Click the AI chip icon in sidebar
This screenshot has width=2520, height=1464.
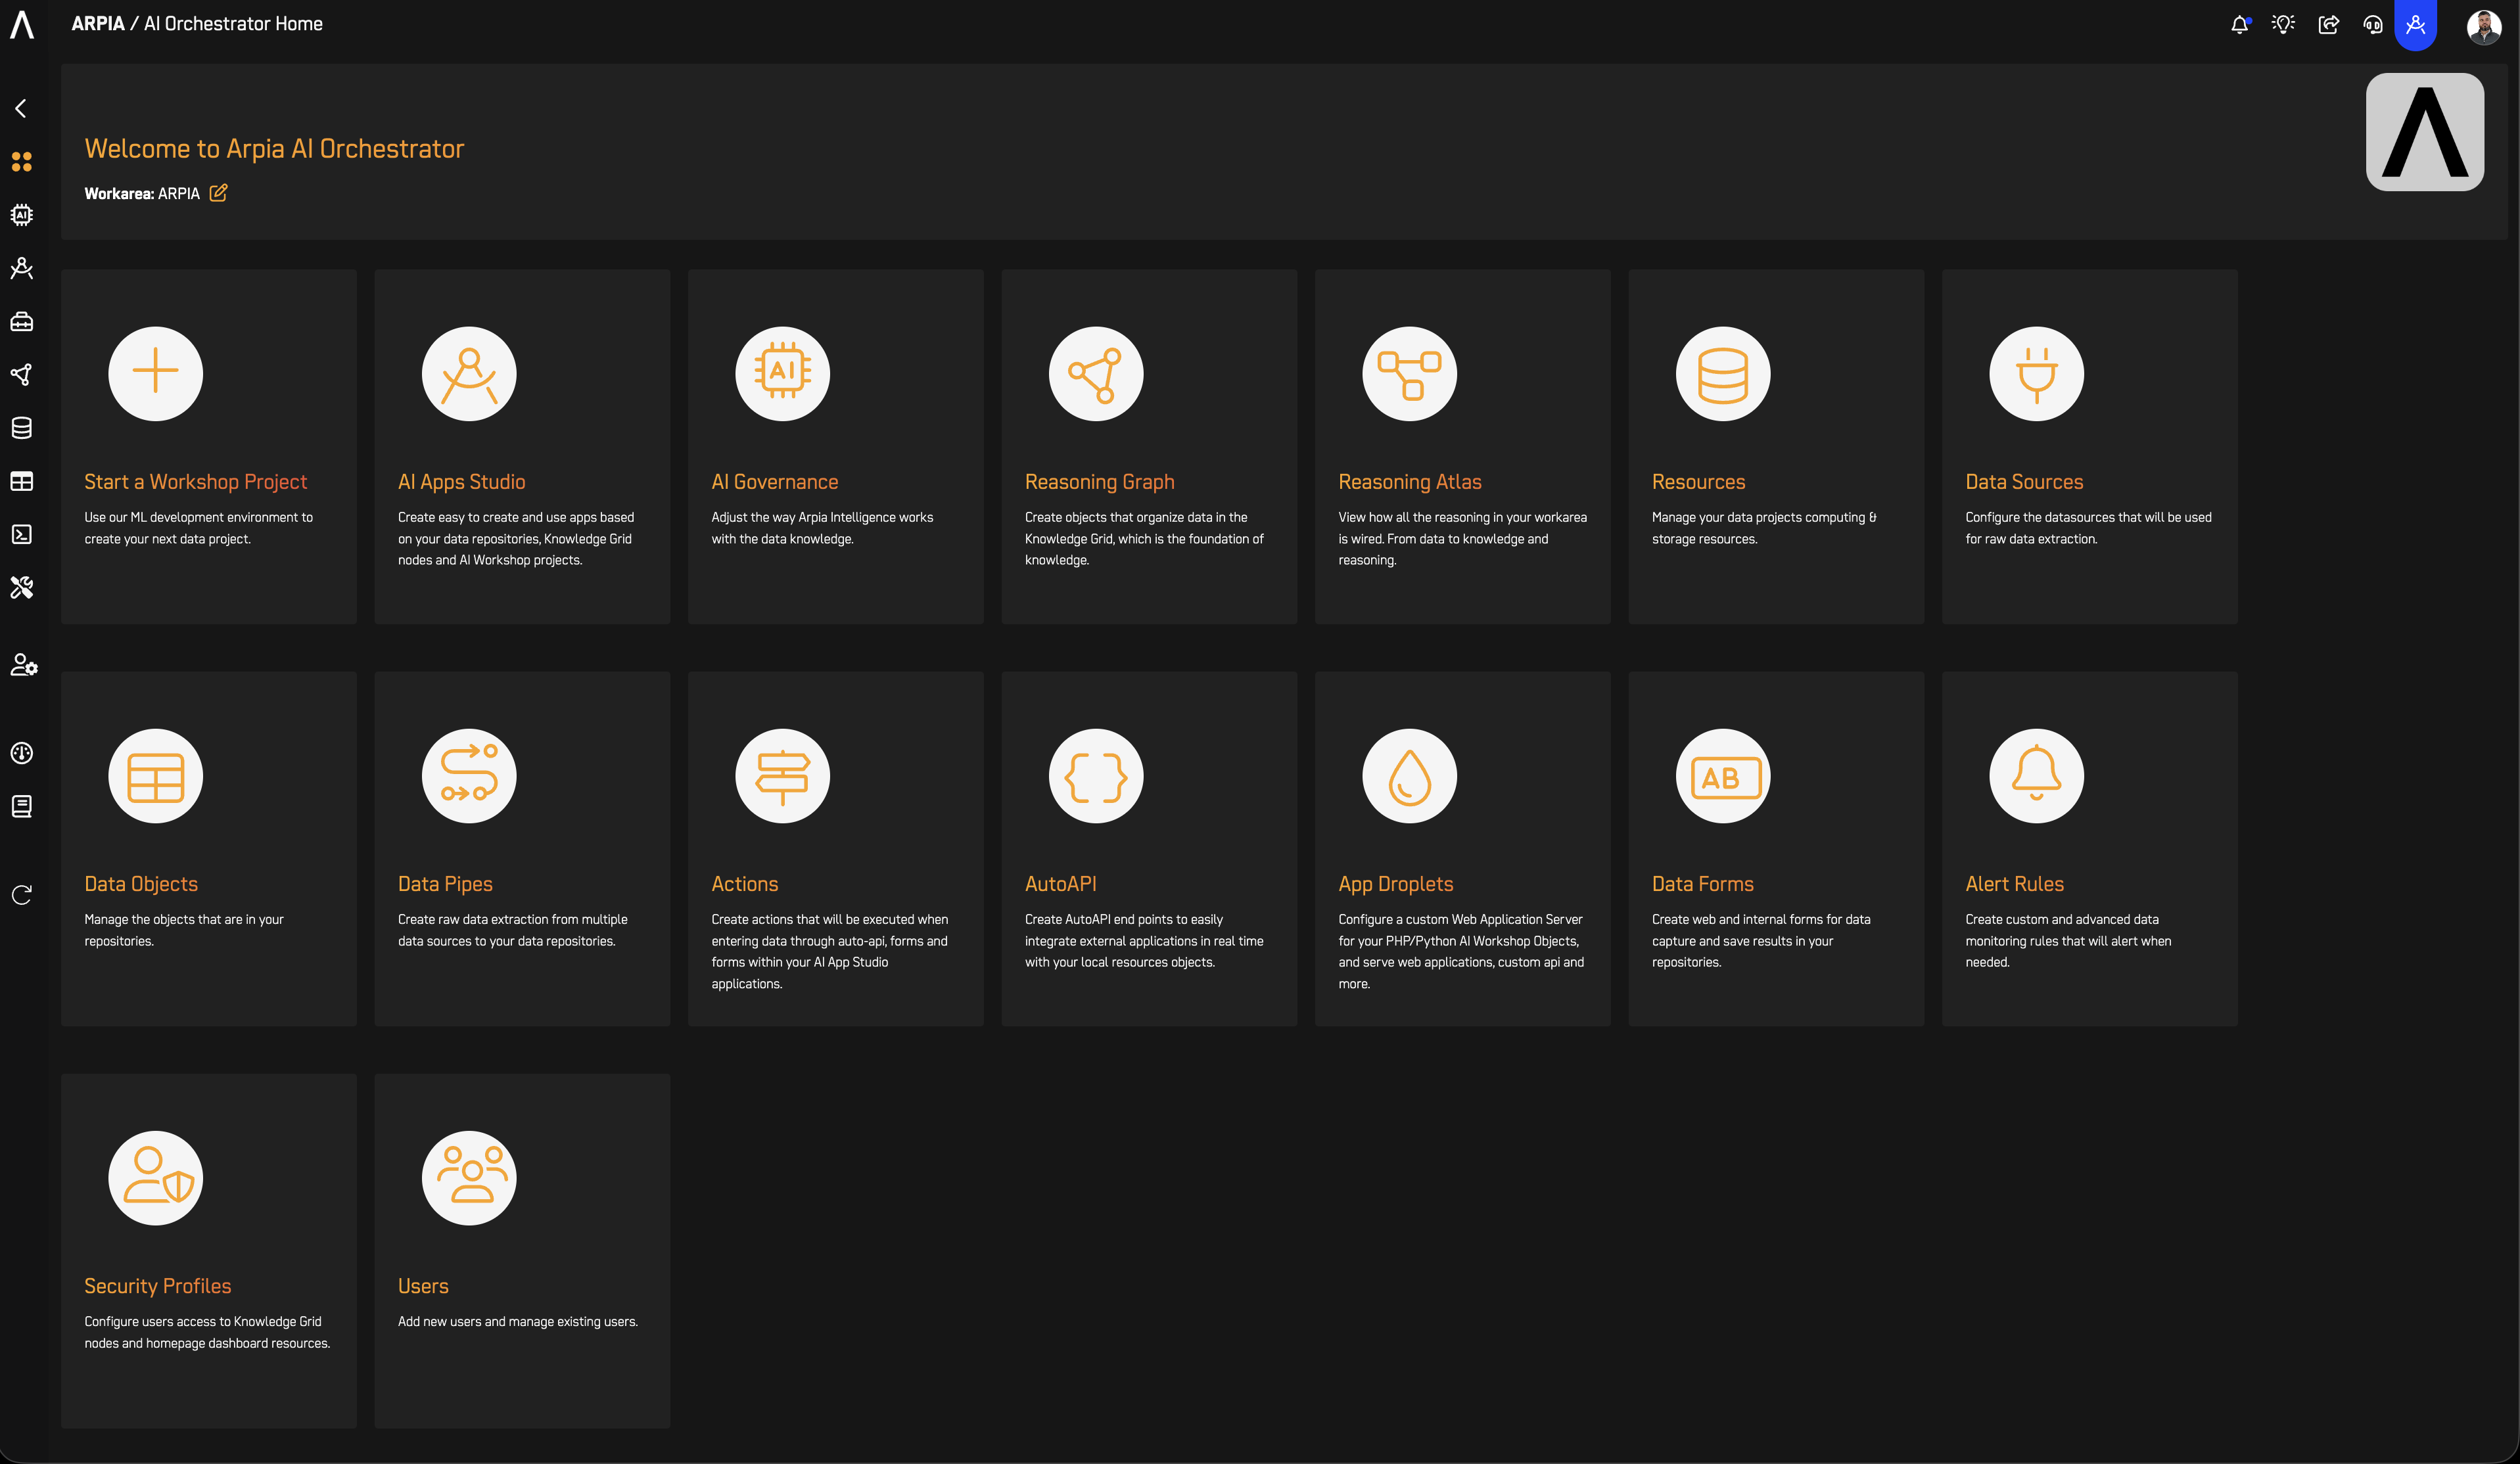pyautogui.click(x=21, y=215)
